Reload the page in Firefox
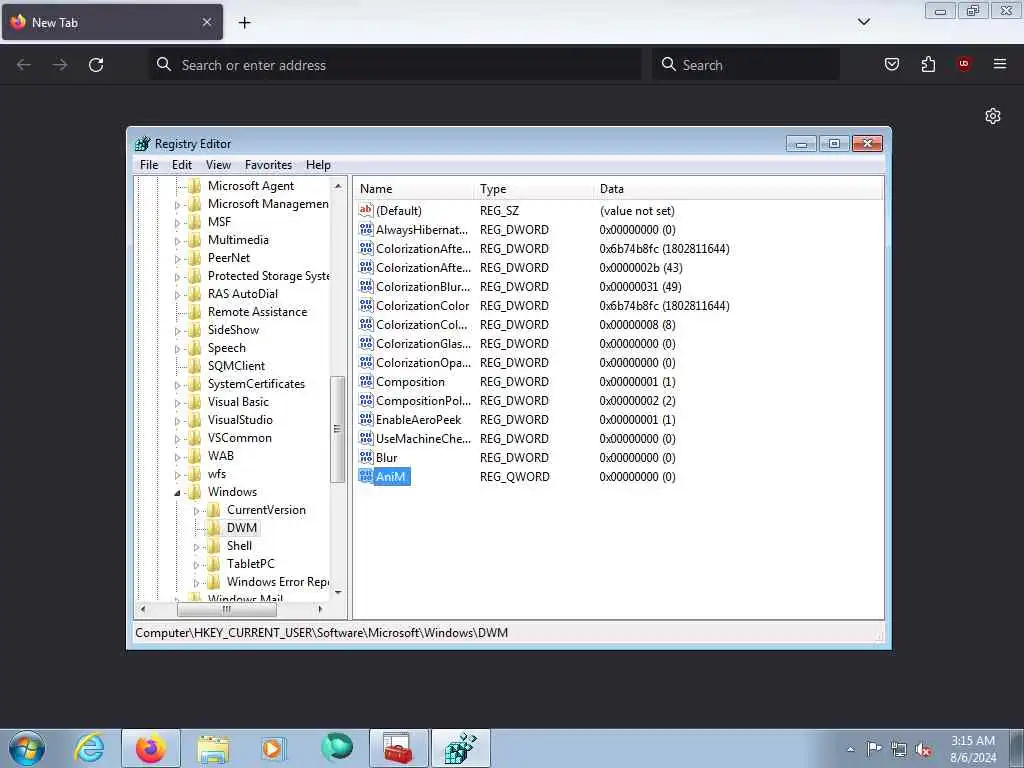Screen dimensions: 1024x768 click(x=96, y=65)
